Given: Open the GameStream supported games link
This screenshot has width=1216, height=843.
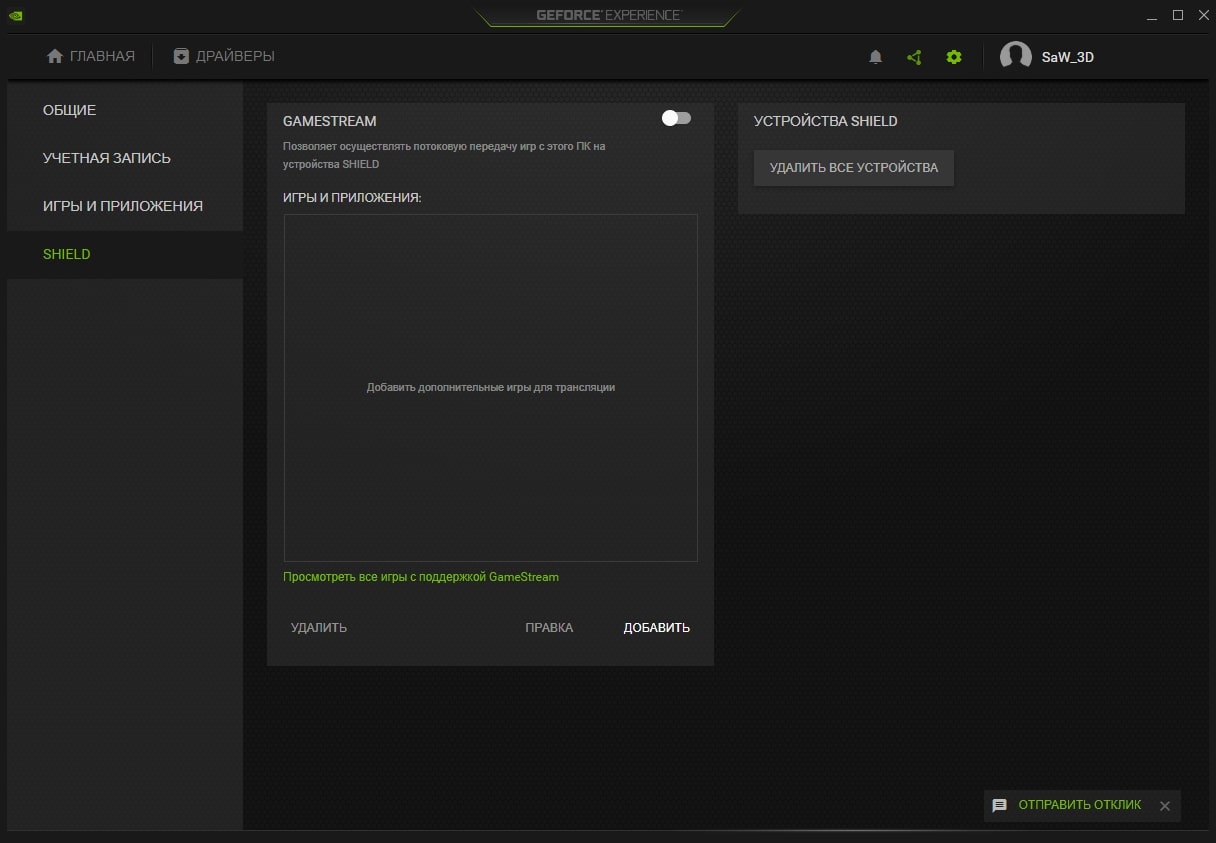Looking at the screenshot, I should click(x=421, y=577).
